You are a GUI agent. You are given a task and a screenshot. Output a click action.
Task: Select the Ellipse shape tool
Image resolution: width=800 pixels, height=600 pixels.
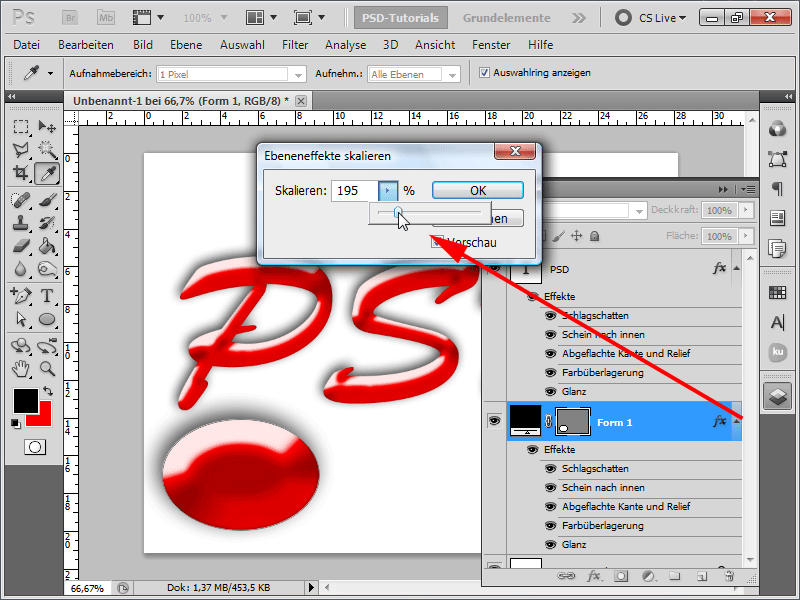[x=47, y=319]
